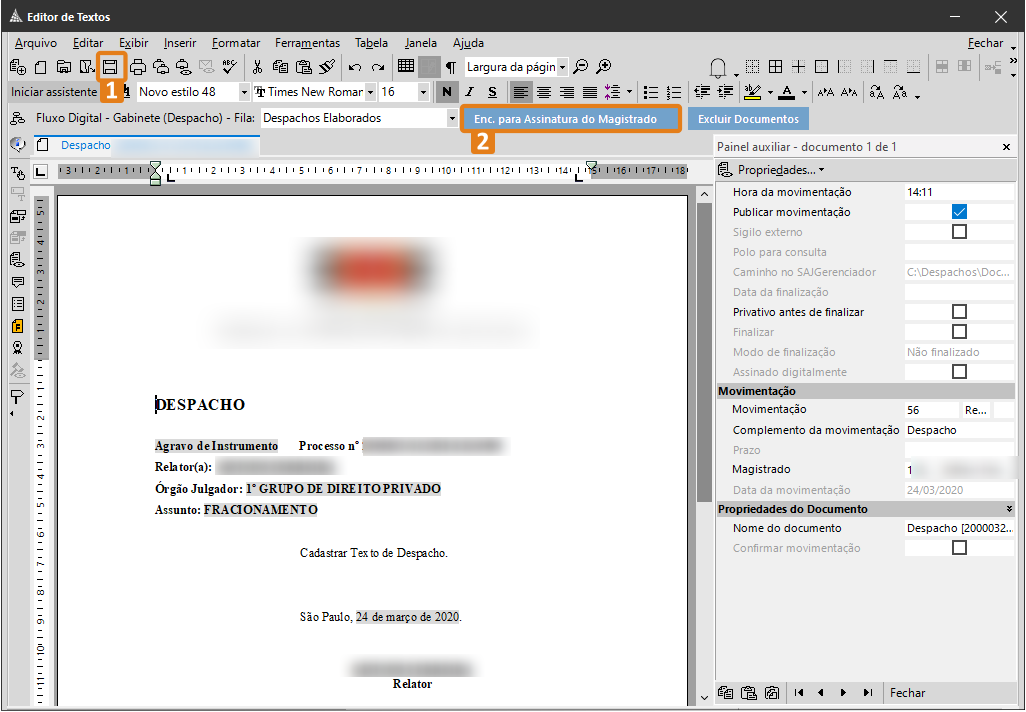Click the Print icon in toolbar
1026x712 pixels.
click(x=138, y=67)
